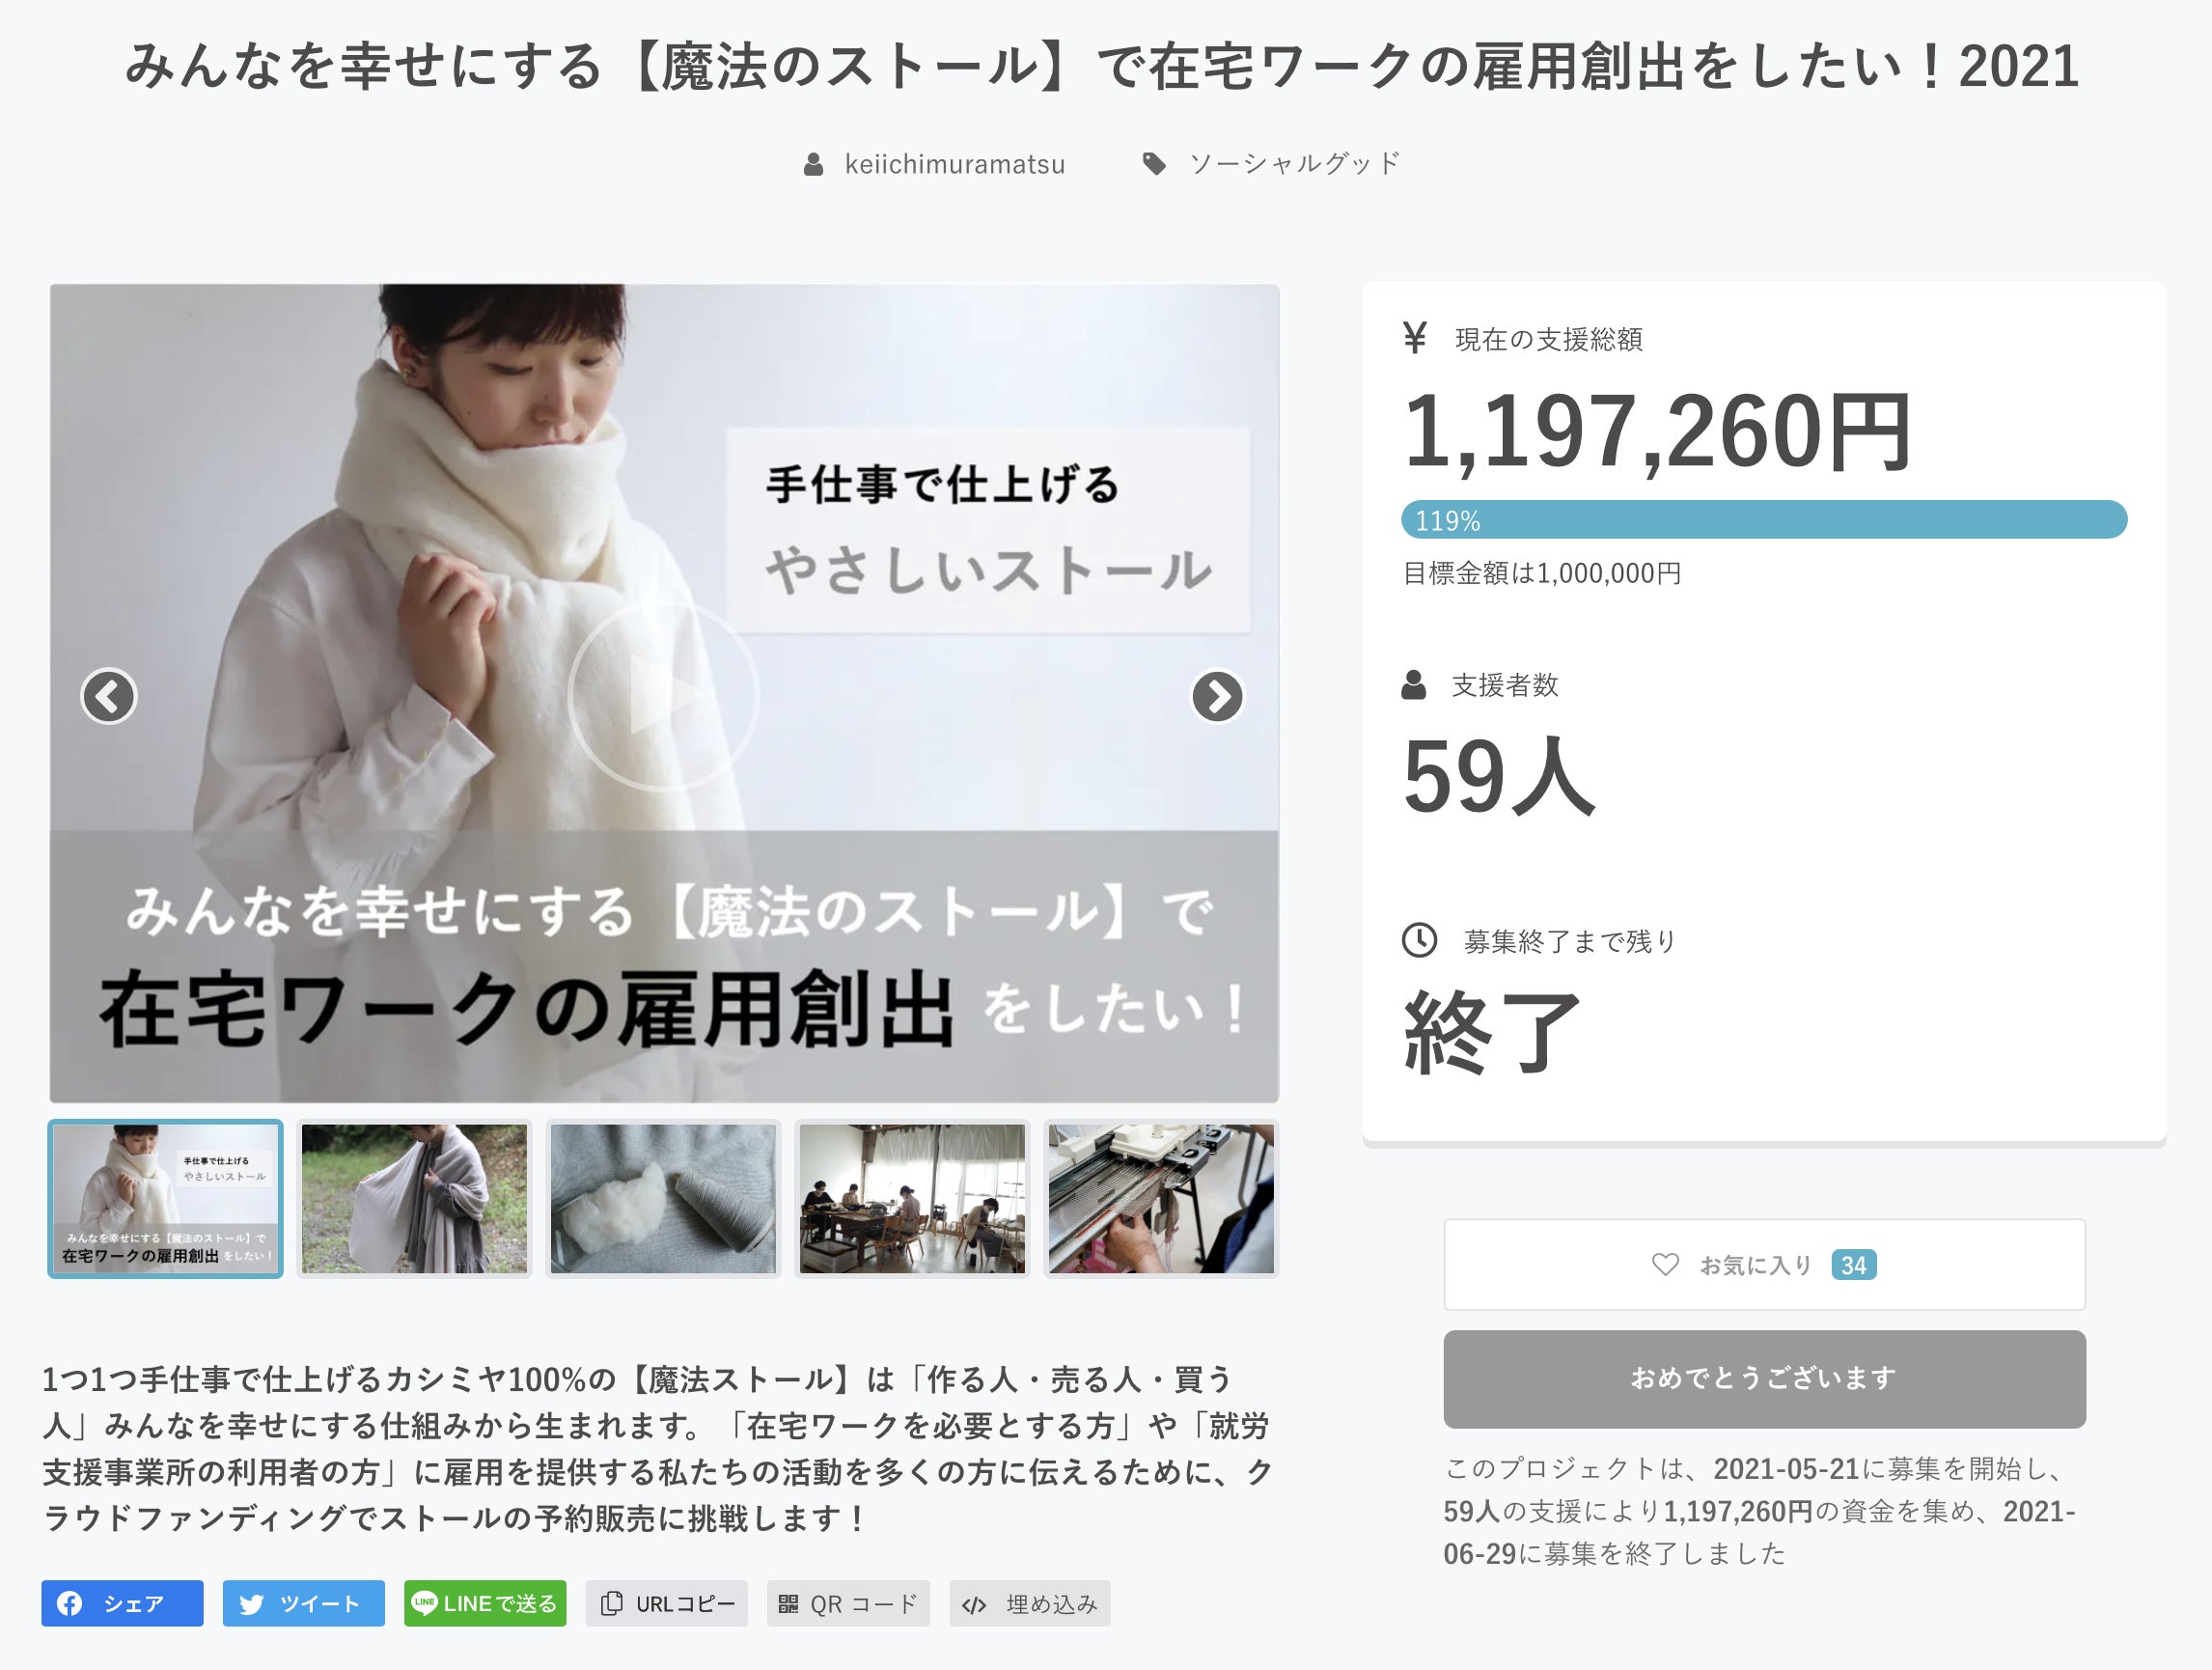
Task: Copy the link with URLコピー
Action: pyautogui.click(x=666, y=1603)
